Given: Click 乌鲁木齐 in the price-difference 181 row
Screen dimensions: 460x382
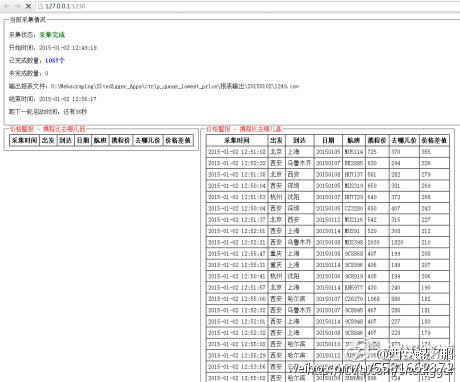Looking at the screenshot, I should (300, 310).
